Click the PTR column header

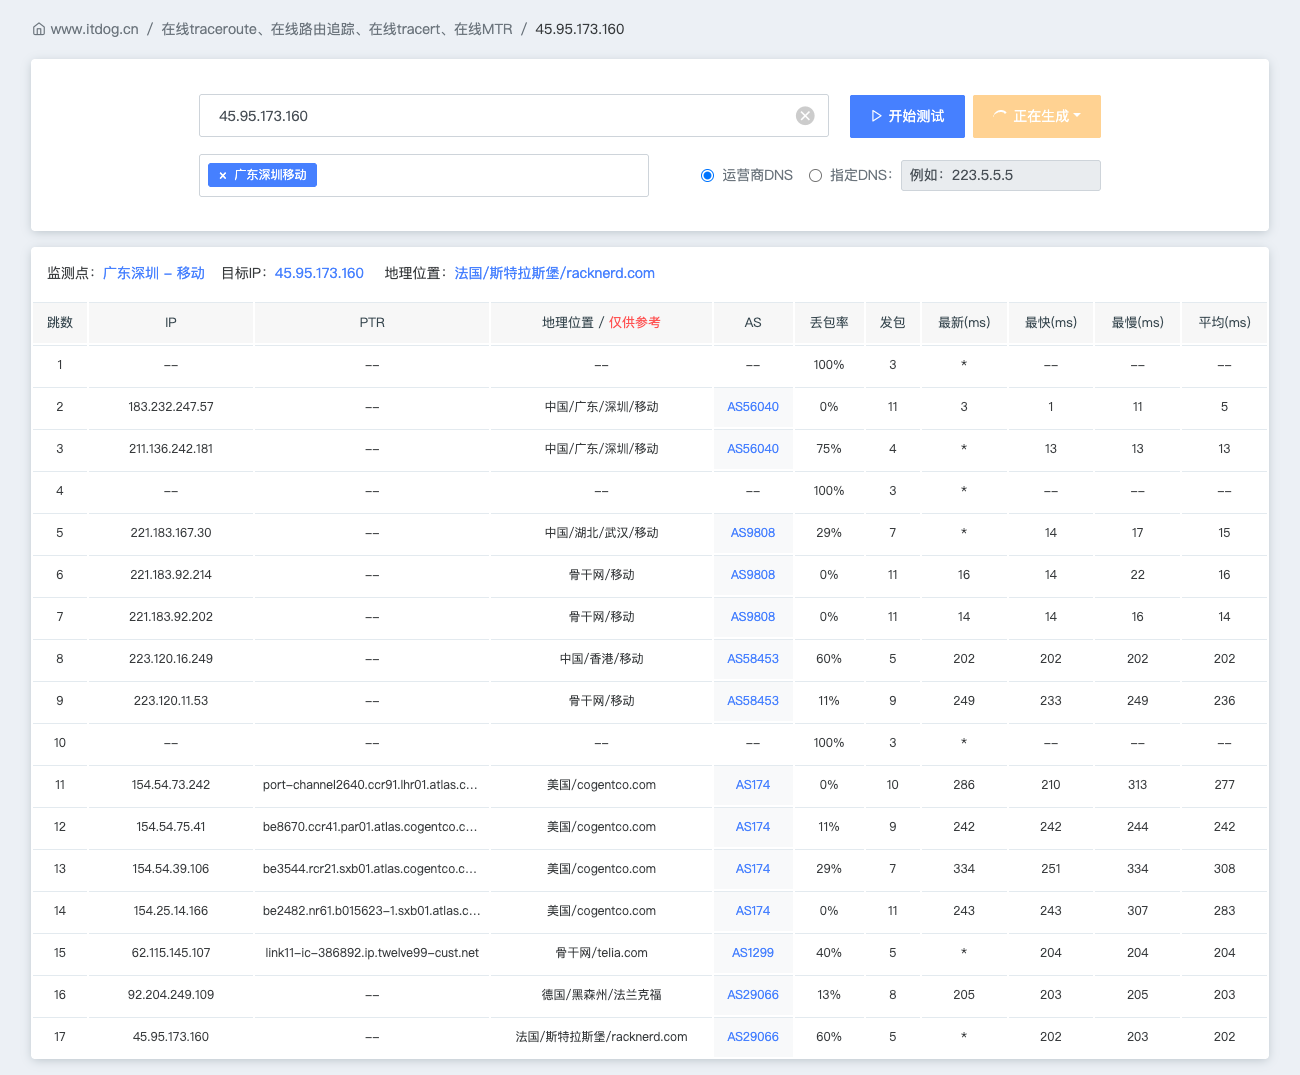[x=372, y=322]
